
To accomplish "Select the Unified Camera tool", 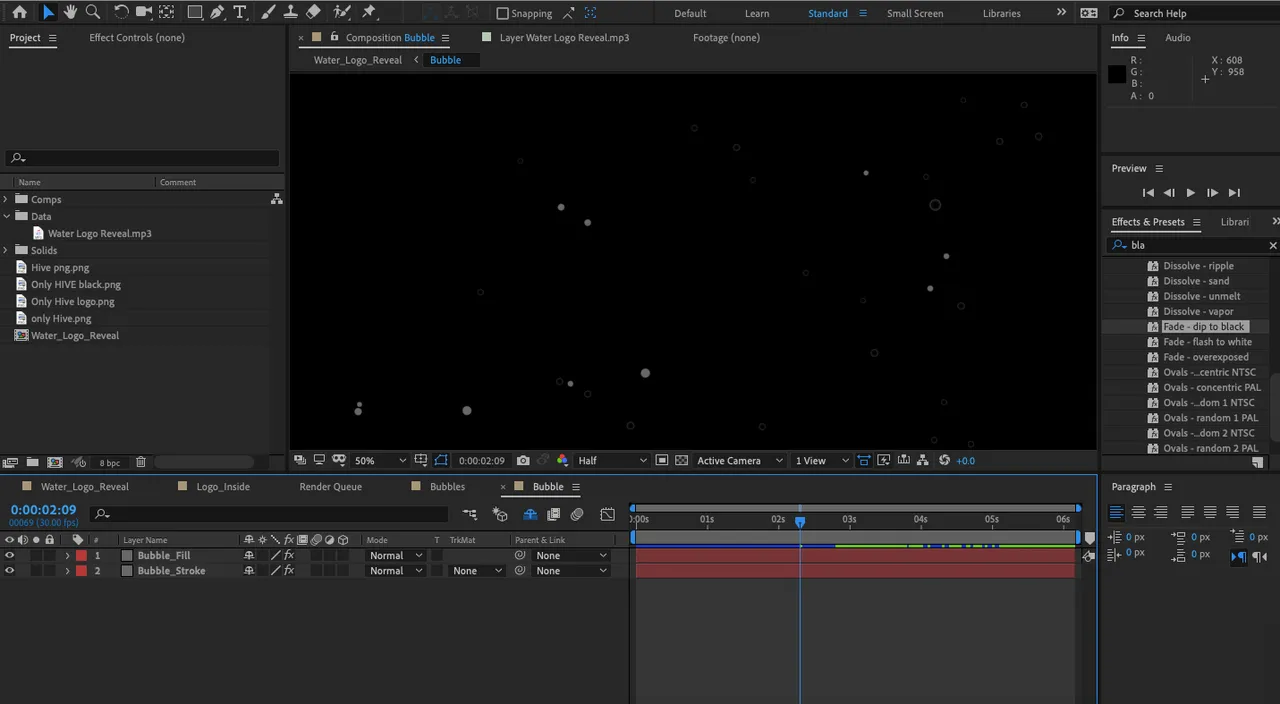I will pos(144,12).
